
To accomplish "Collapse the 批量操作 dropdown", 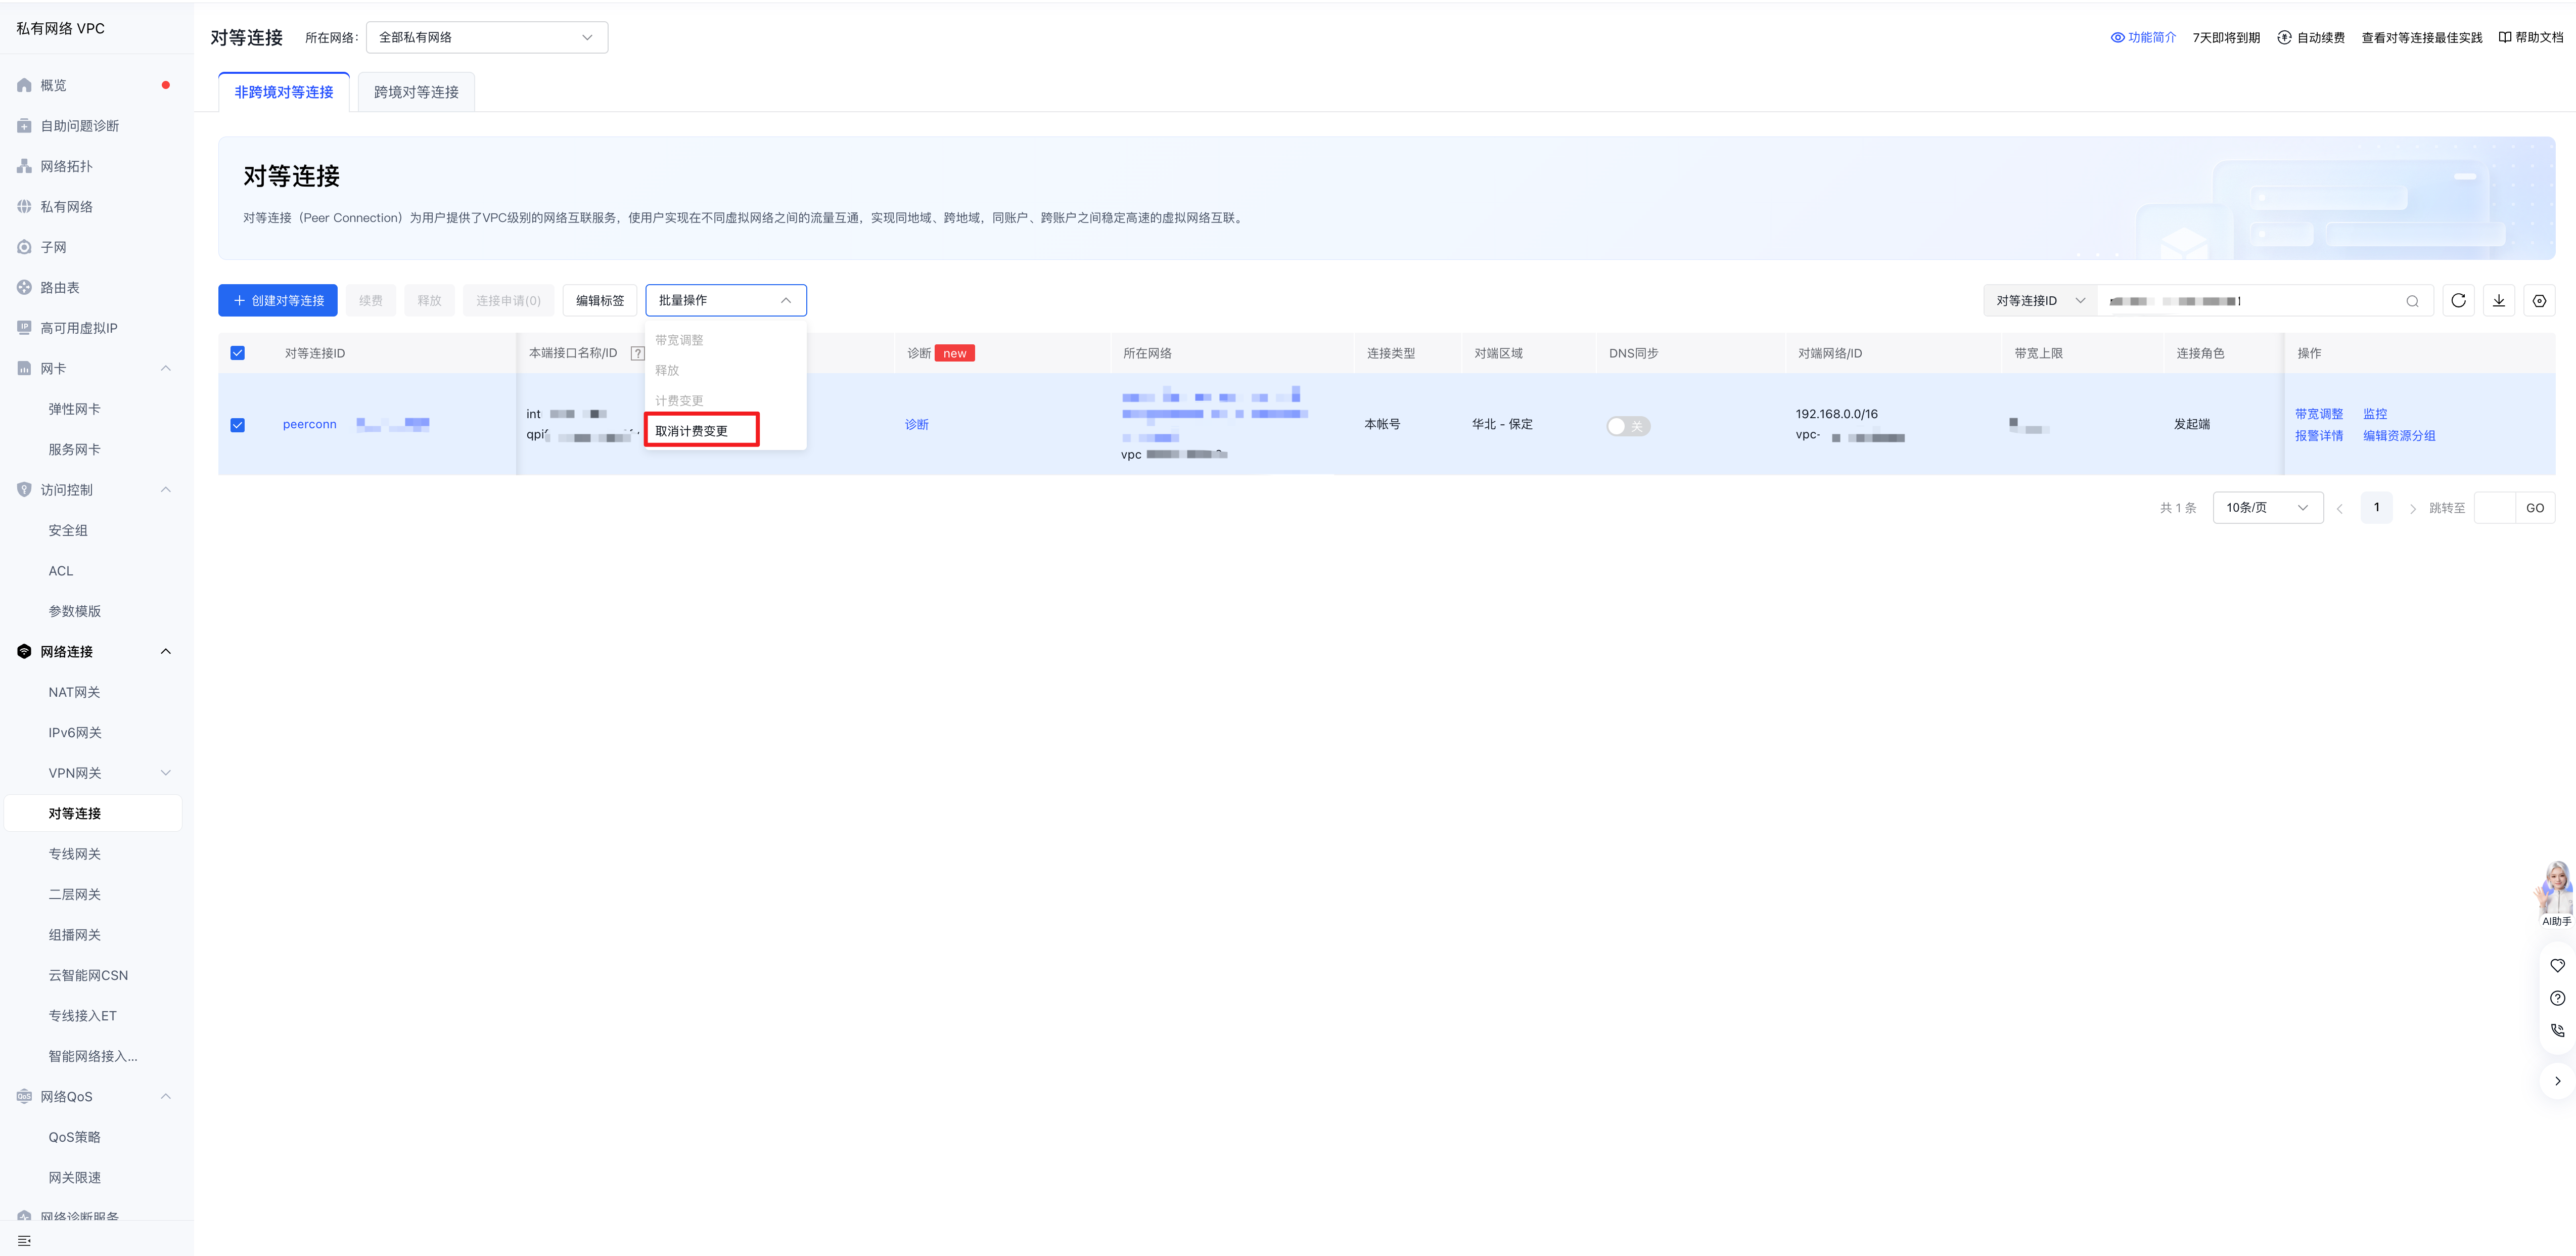I will 726,300.
